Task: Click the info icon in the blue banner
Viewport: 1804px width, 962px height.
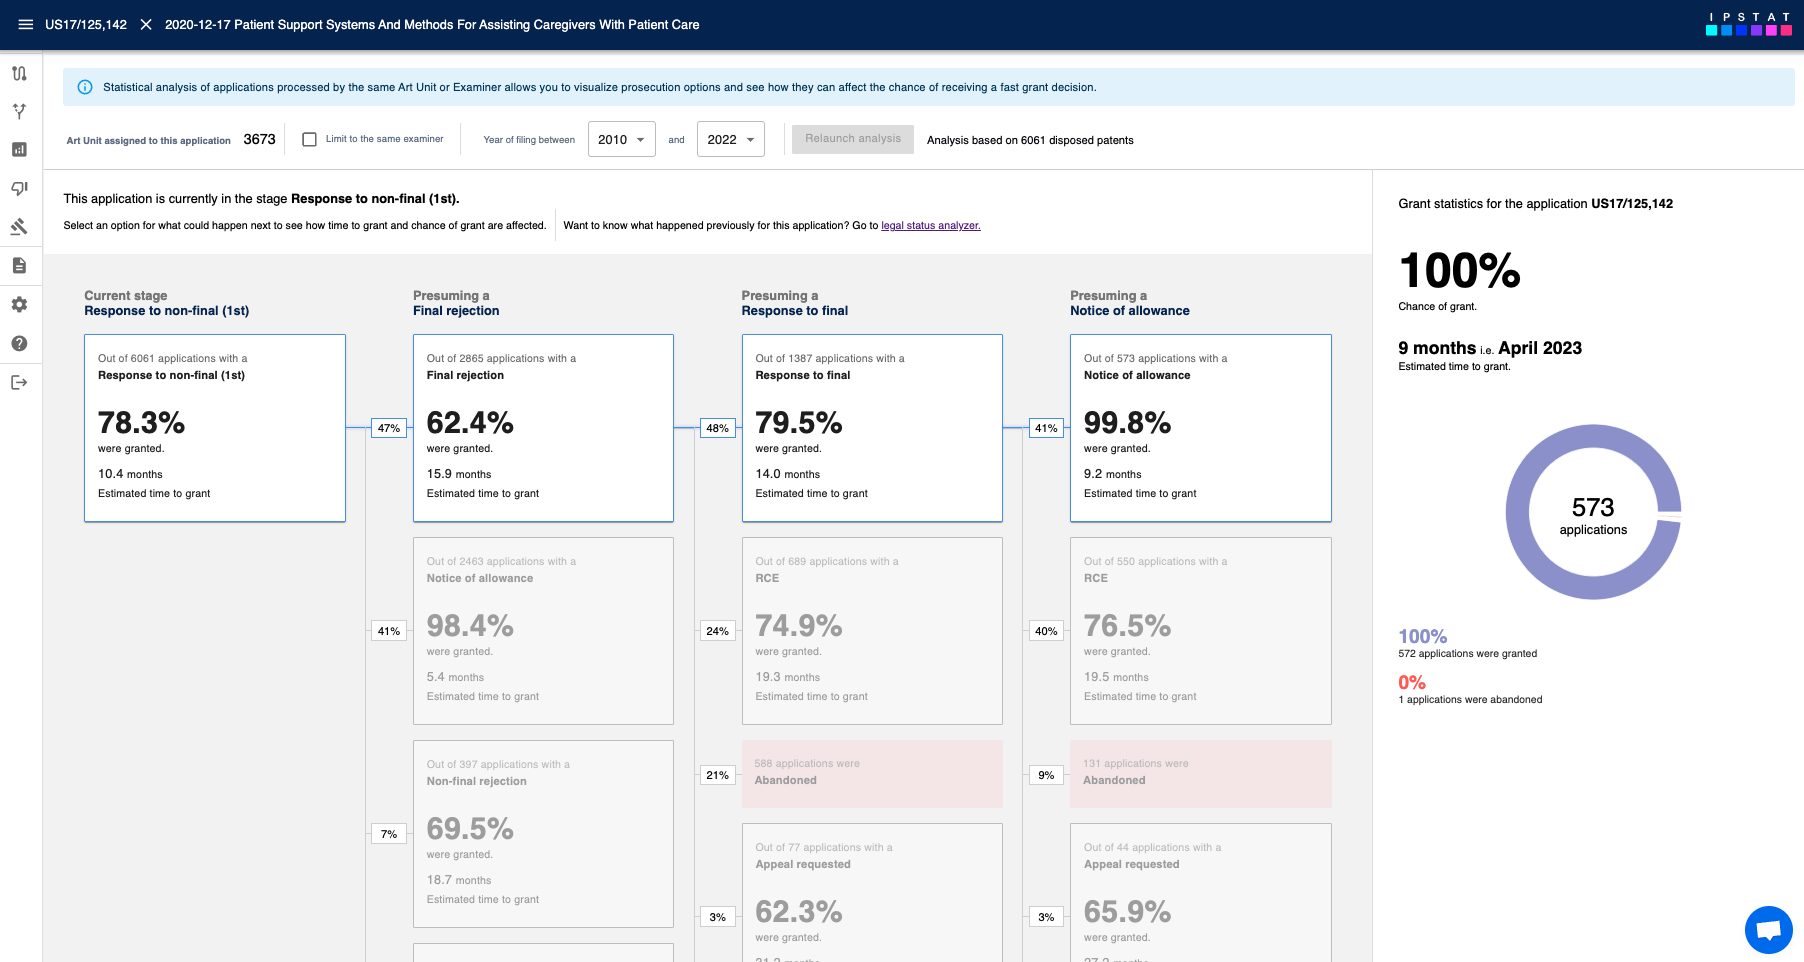Action: click(85, 87)
